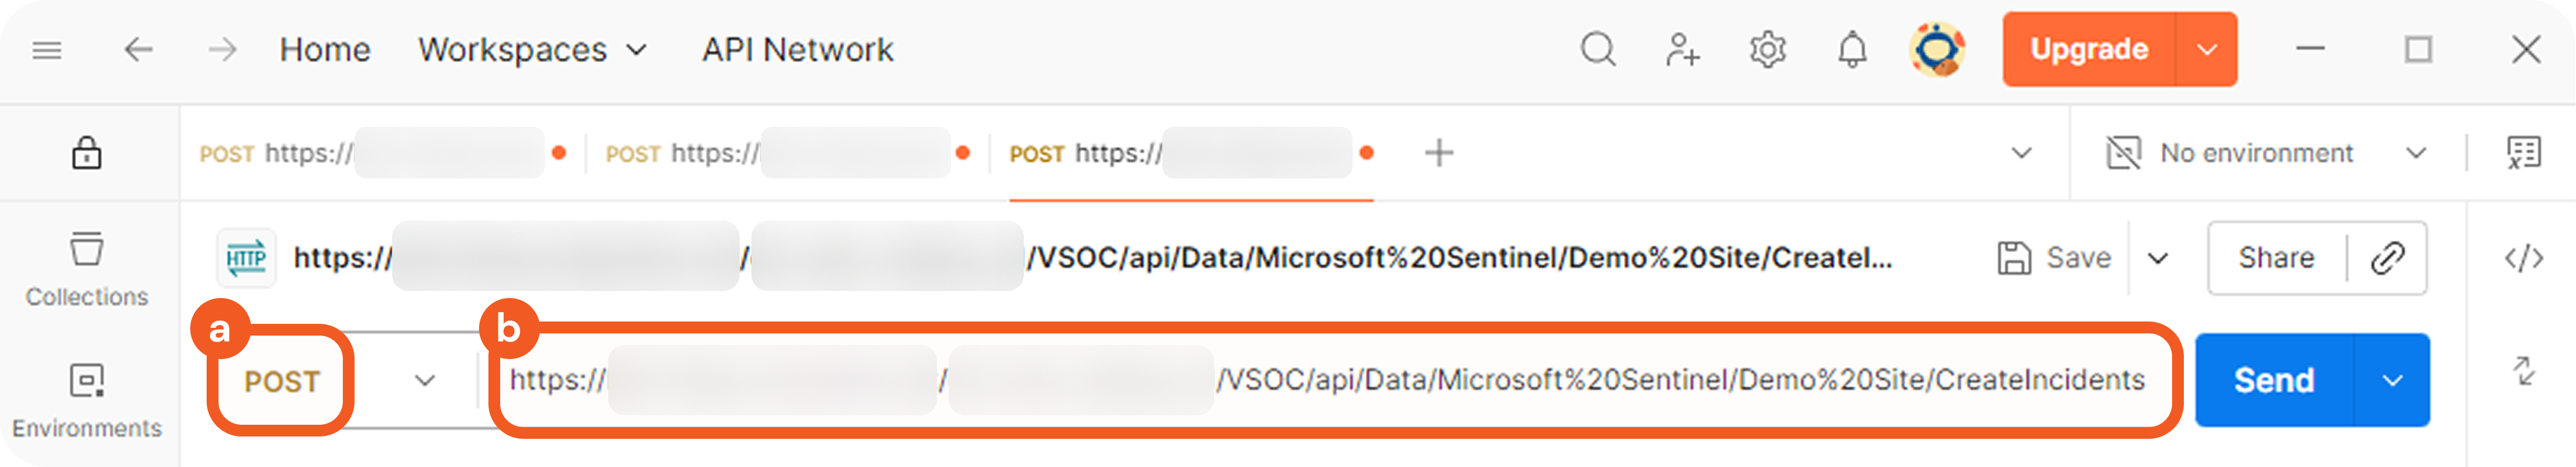
Task: Open the notifications bell
Action: 1852,50
